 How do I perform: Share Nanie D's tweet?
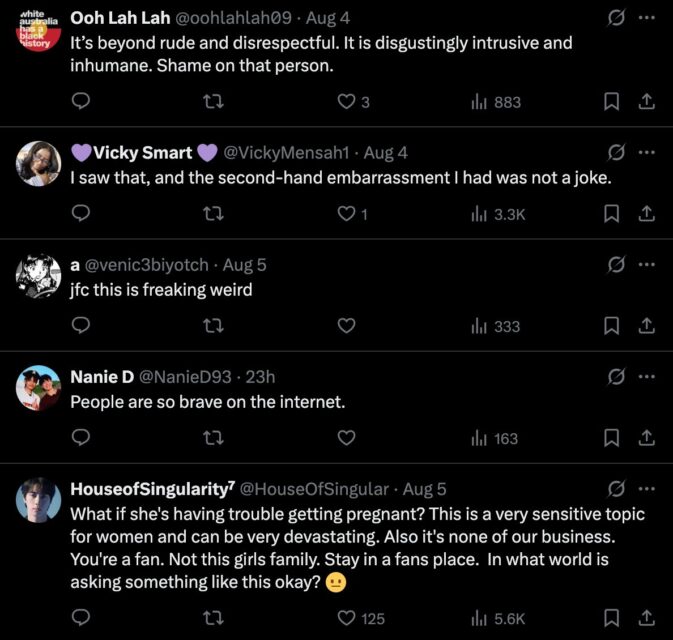pos(646,438)
